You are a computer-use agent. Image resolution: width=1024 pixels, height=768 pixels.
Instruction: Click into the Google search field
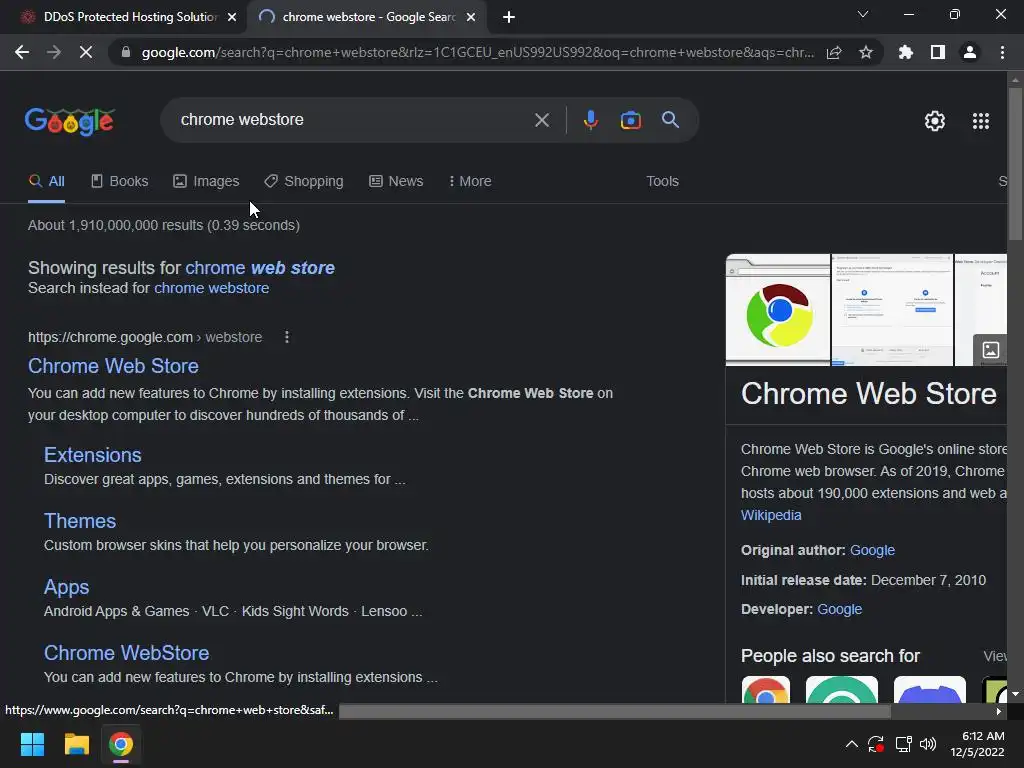click(x=353, y=120)
